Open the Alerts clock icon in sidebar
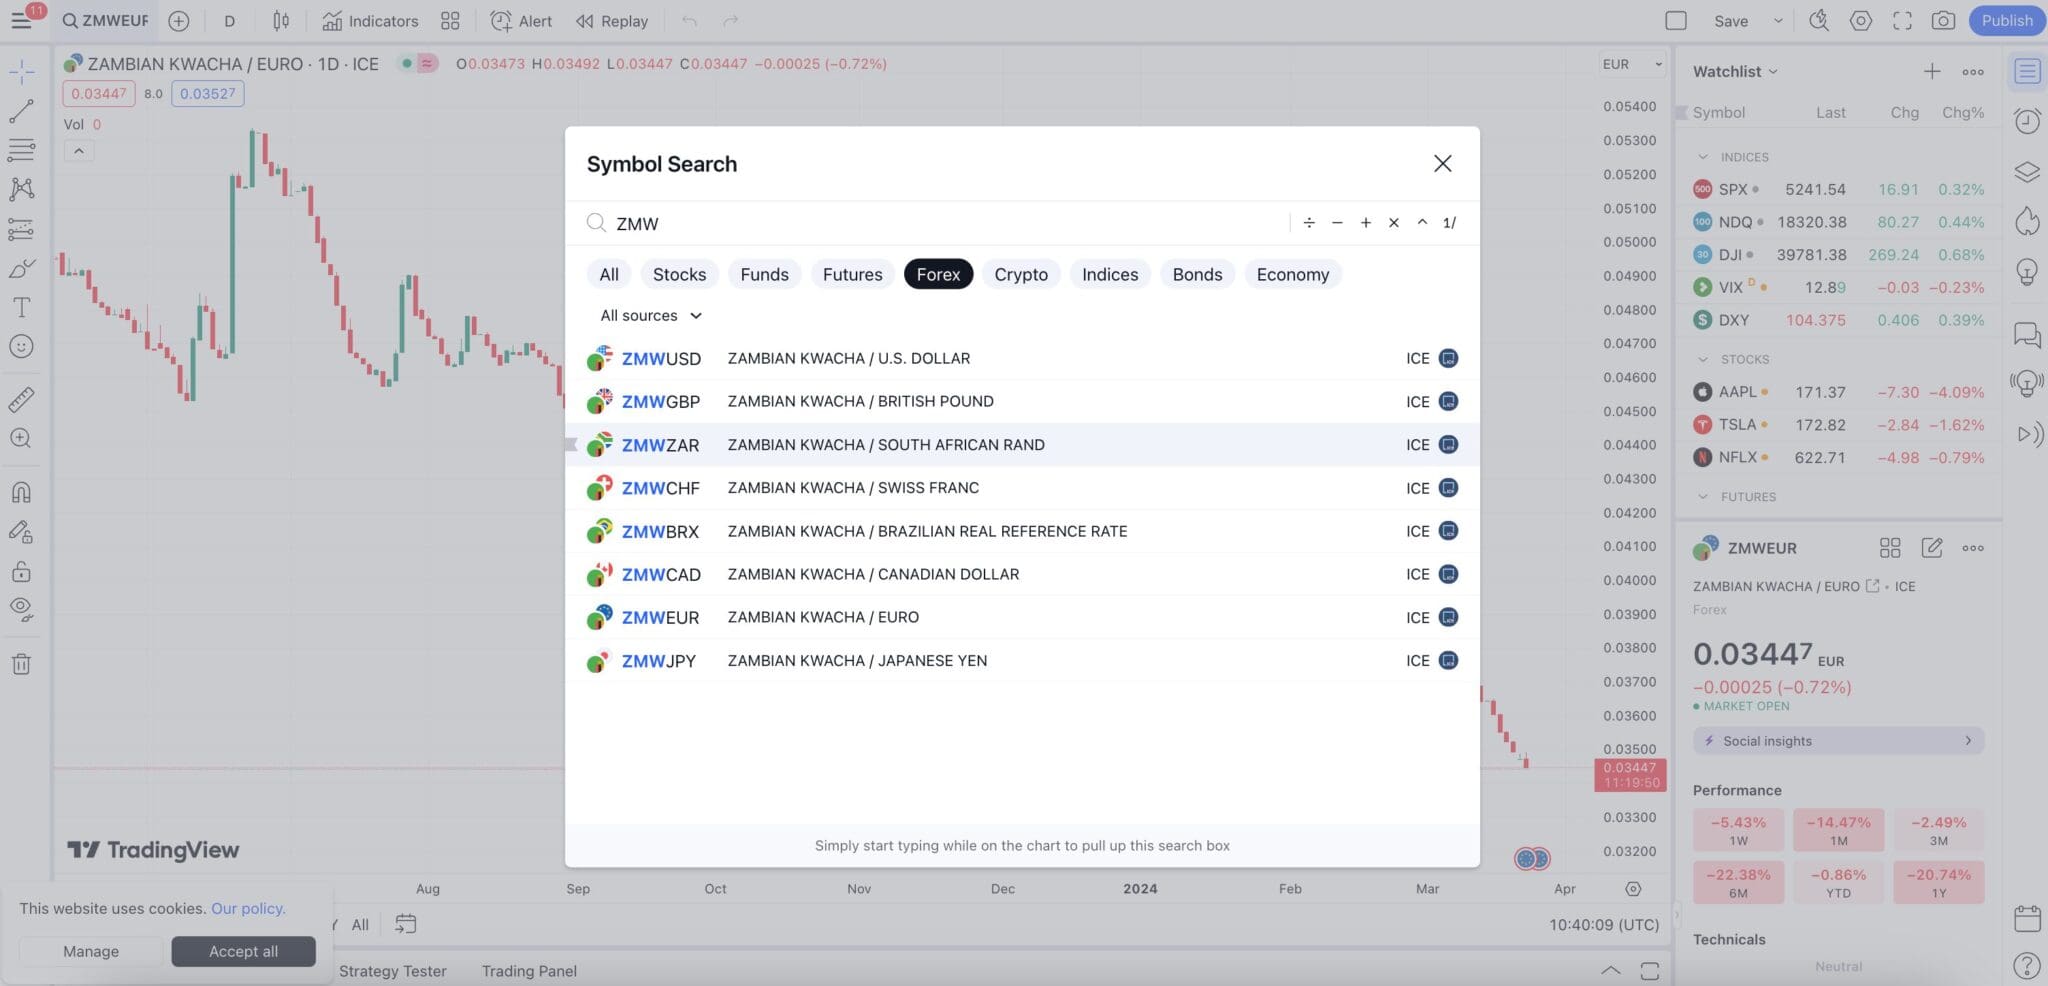 click(2026, 121)
